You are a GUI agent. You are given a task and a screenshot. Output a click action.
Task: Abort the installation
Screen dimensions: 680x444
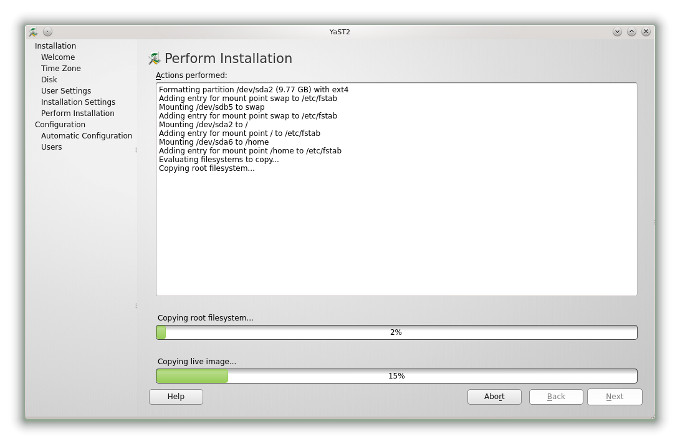coord(494,397)
